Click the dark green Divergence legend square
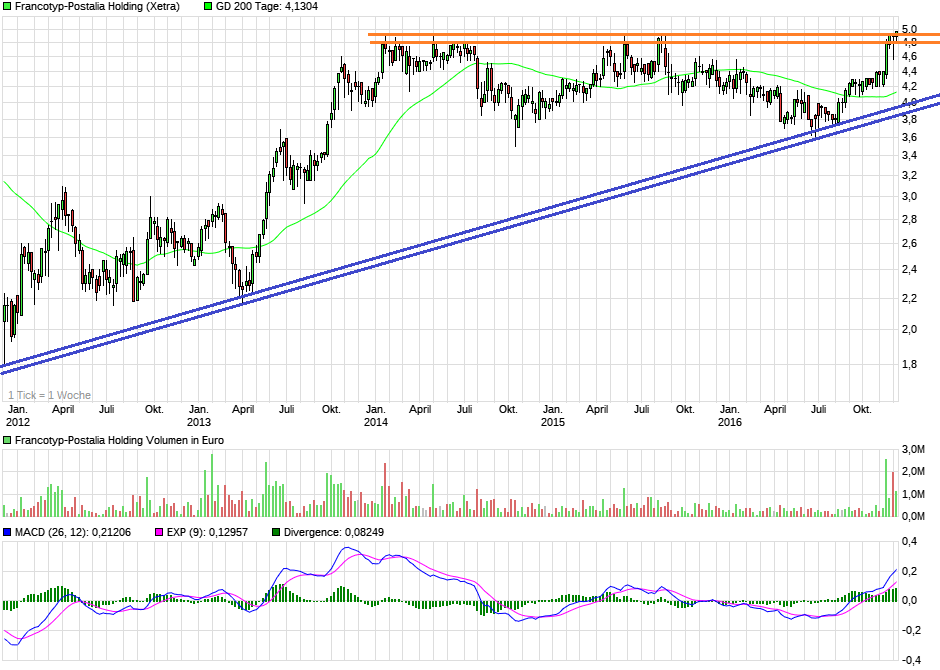 tap(276, 532)
